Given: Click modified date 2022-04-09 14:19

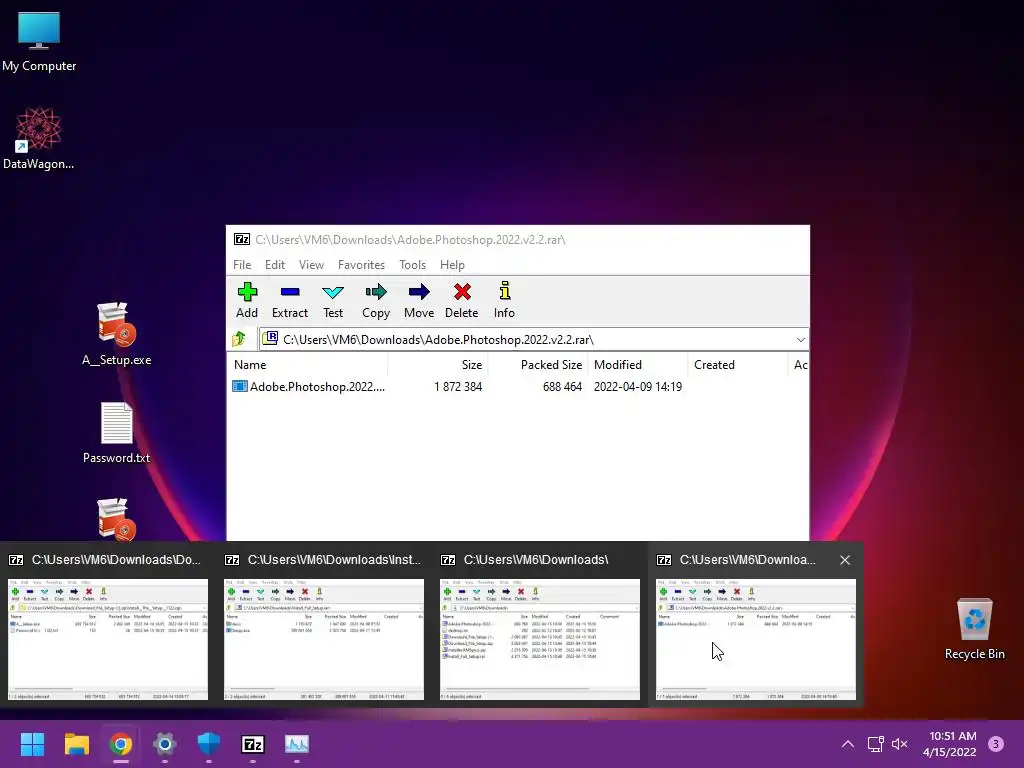Looking at the screenshot, I should (637, 387).
